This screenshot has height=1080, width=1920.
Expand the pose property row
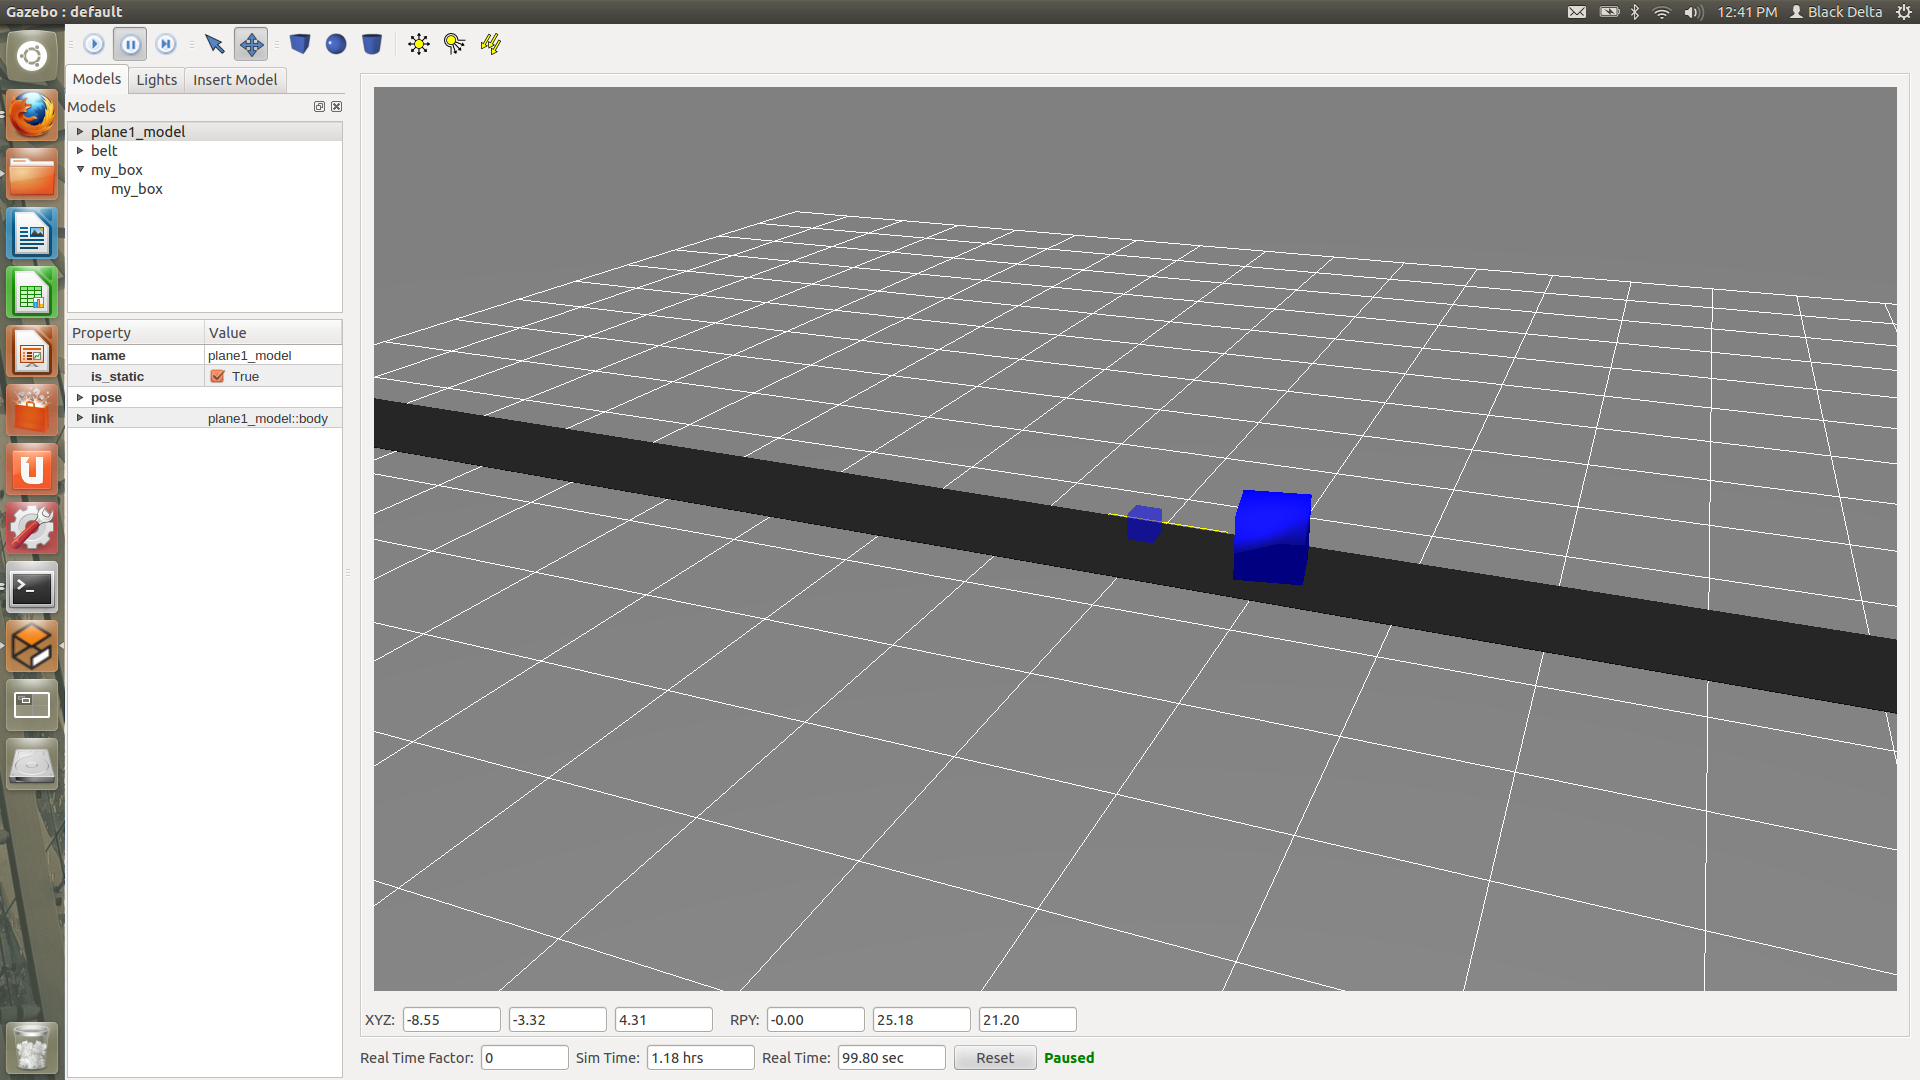coord(83,397)
